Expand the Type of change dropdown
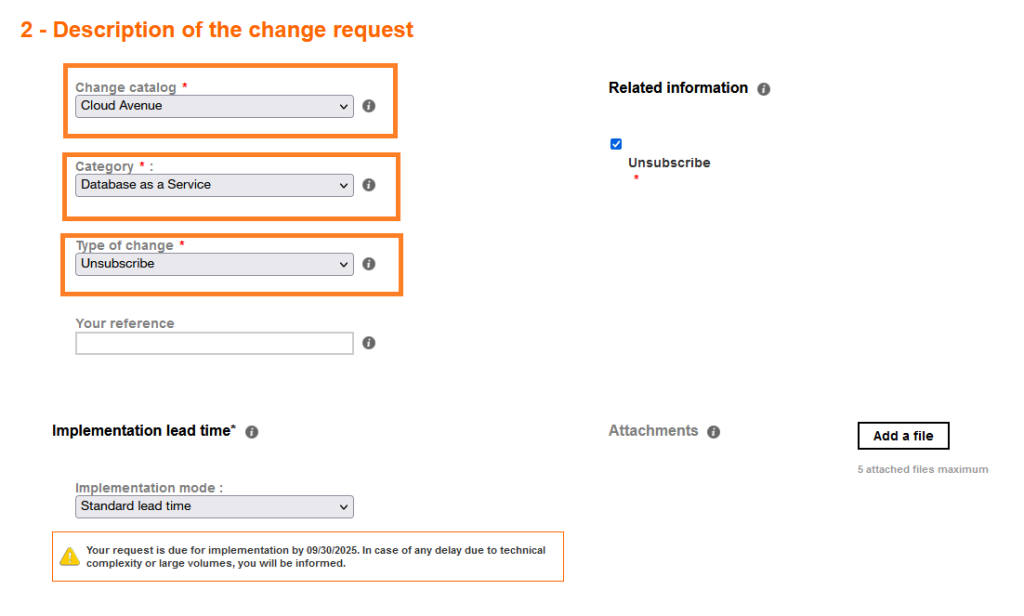 pyautogui.click(x=214, y=264)
